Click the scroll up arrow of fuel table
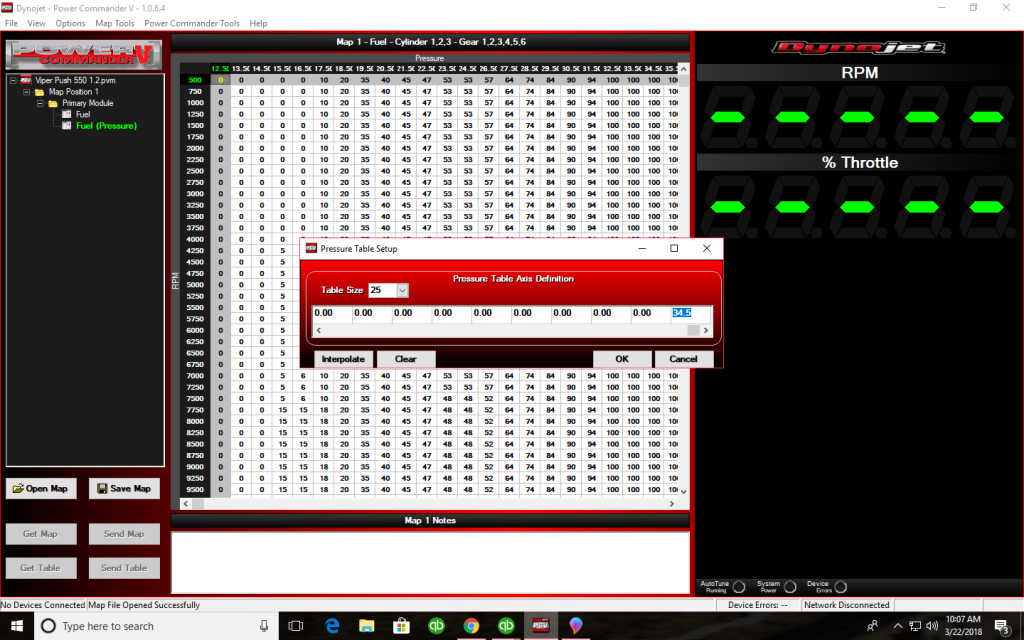The height and width of the screenshot is (640, 1024). tap(684, 69)
